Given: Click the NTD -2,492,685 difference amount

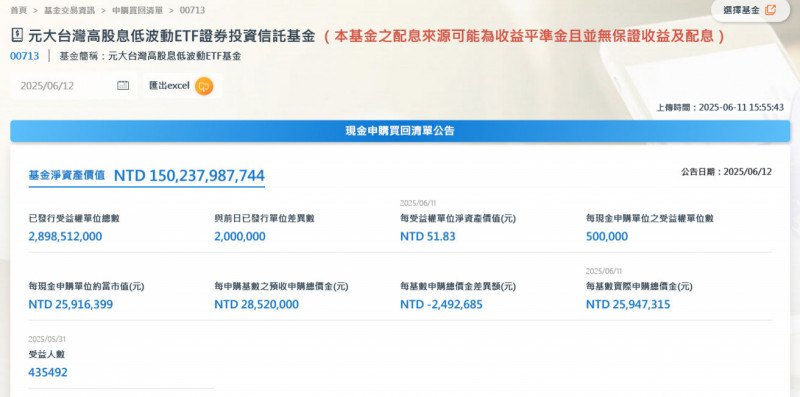Looking at the screenshot, I should (441, 305).
